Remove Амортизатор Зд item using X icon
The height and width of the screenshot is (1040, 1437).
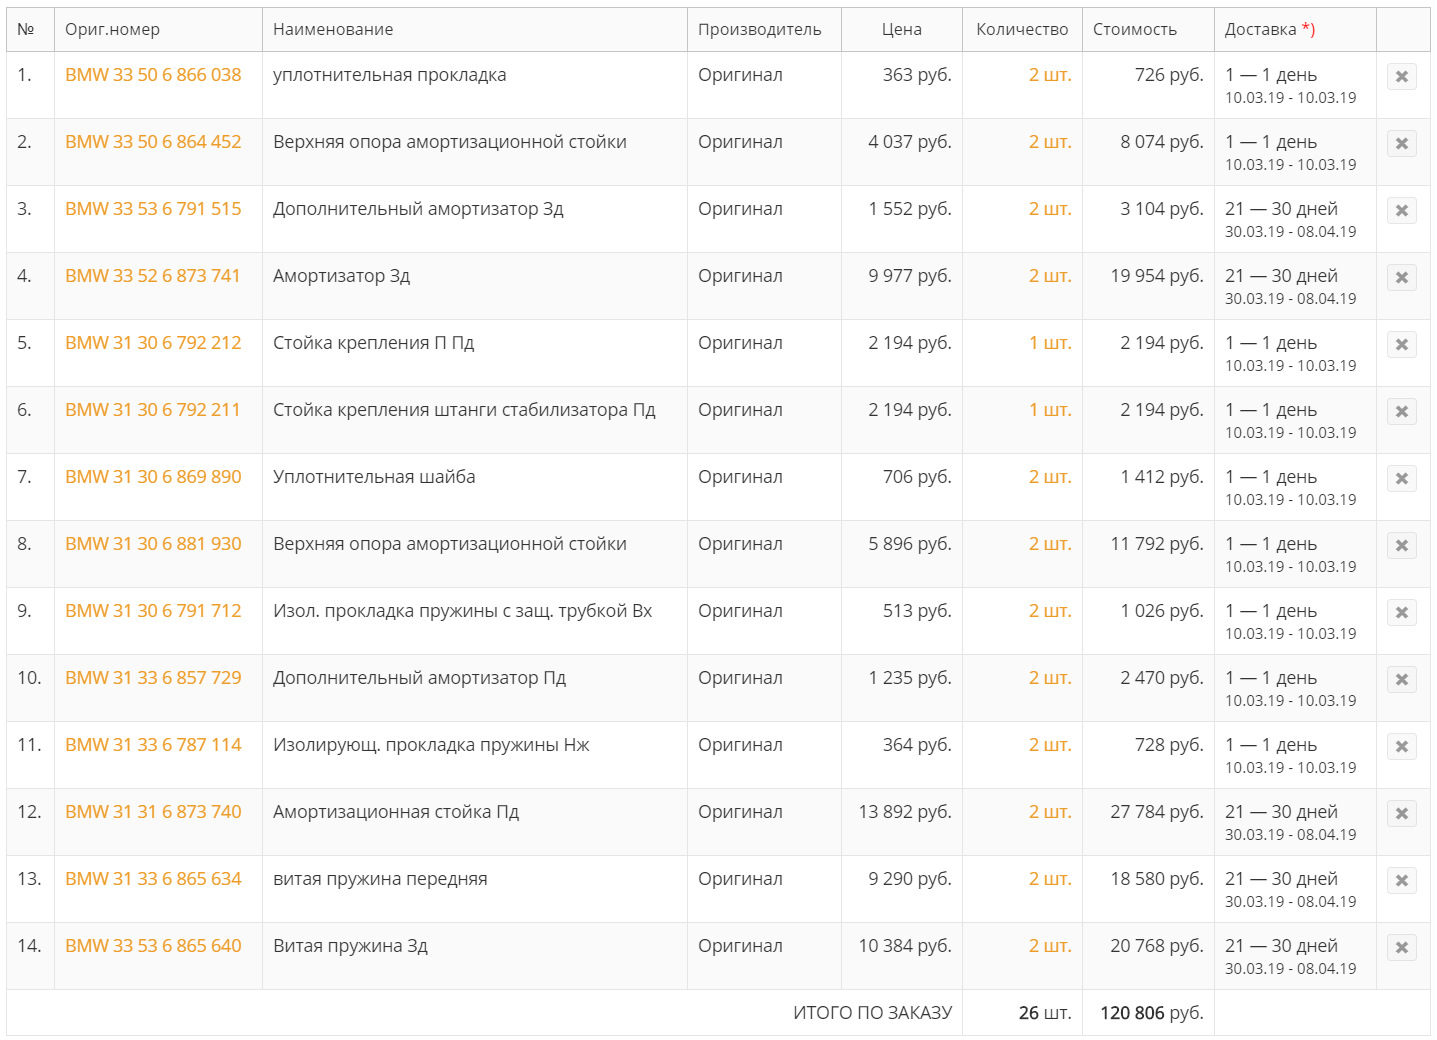click(1401, 278)
